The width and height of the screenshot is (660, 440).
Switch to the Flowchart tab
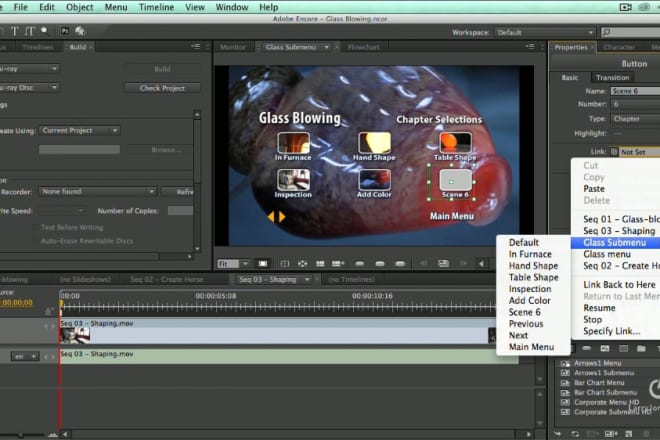pyautogui.click(x=363, y=47)
